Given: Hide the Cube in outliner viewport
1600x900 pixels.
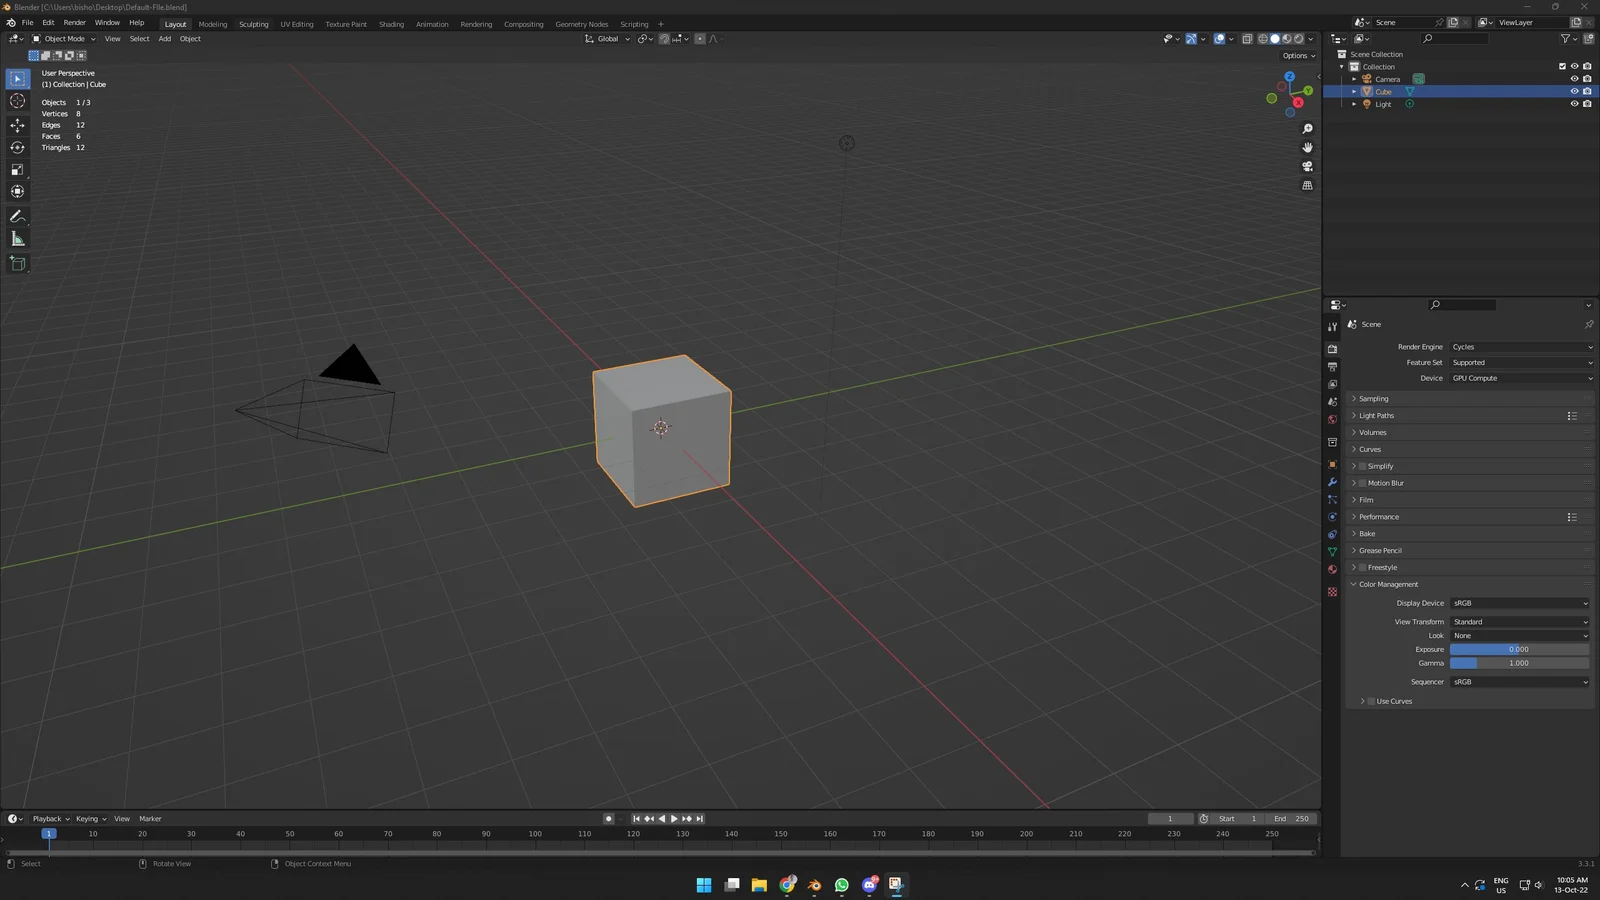Looking at the screenshot, I should tap(1574, 91).
